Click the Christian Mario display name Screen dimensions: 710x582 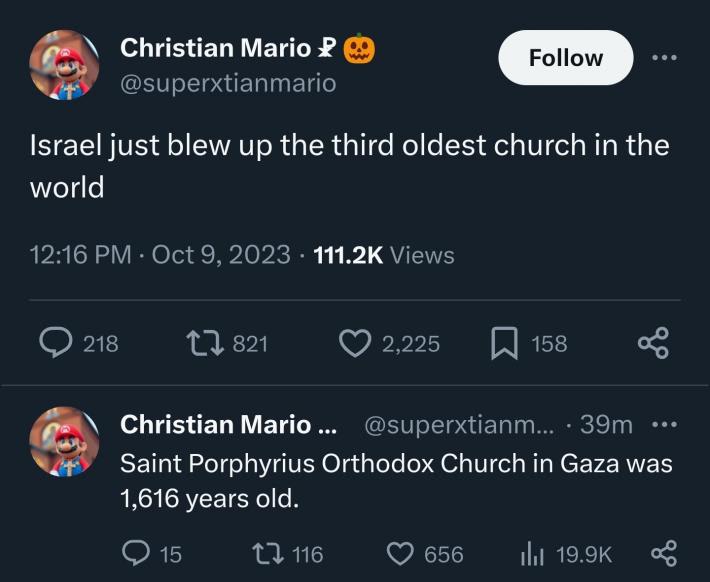[x=216, y=47]
